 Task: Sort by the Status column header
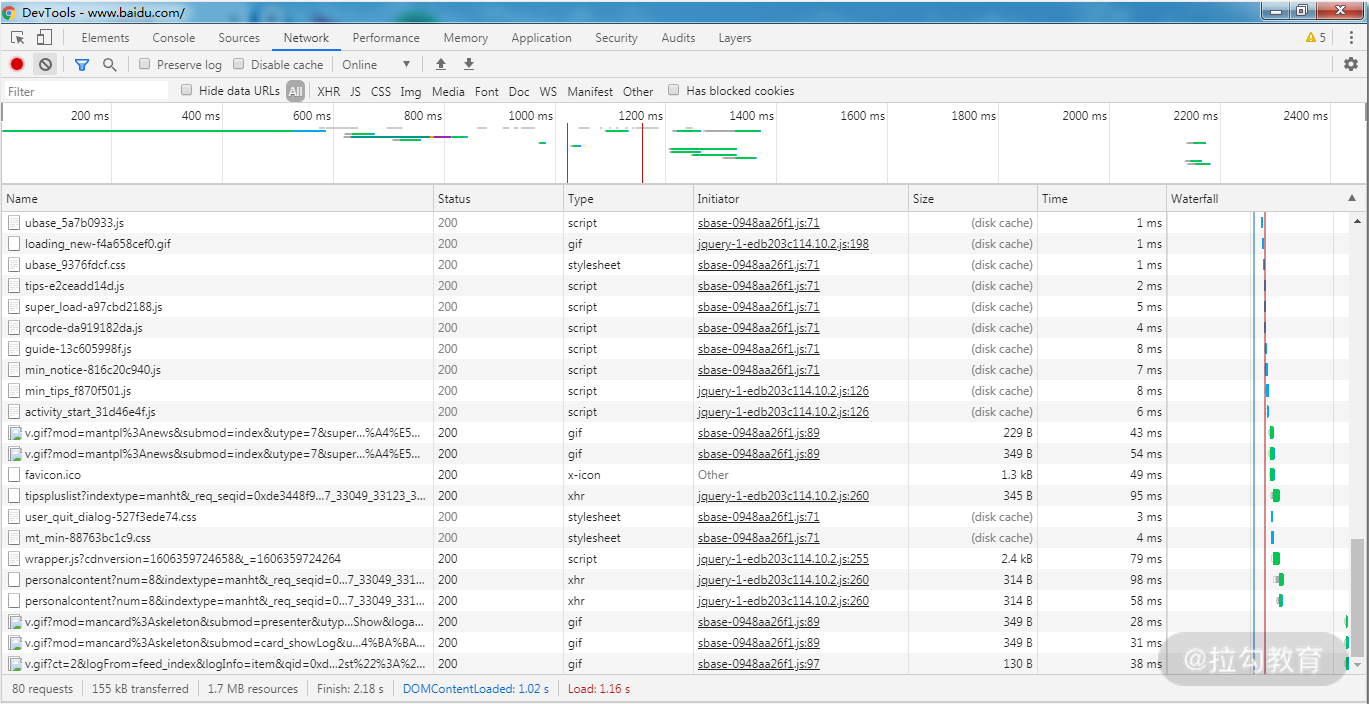(x=499, y=198)
